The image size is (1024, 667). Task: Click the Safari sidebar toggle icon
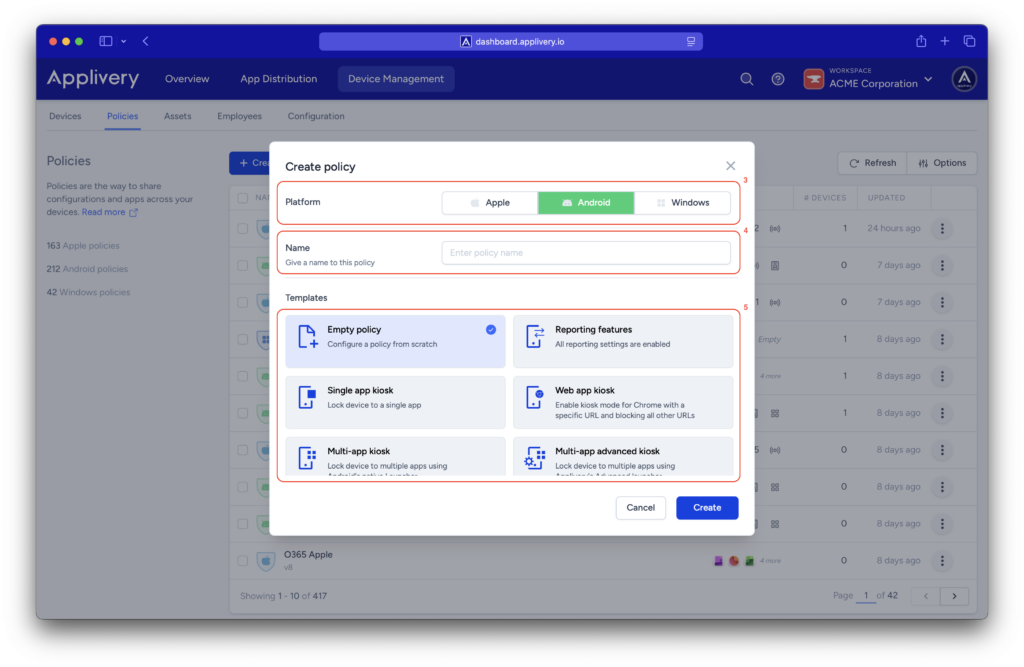point(106,41)
